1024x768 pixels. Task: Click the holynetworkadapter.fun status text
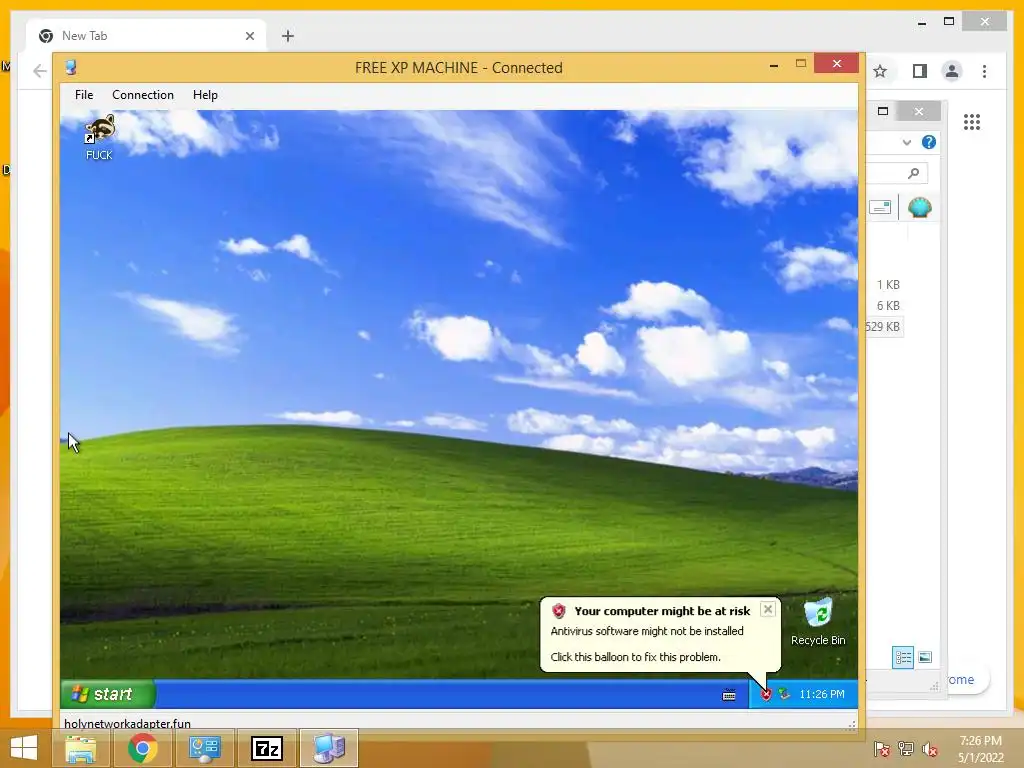127,724
